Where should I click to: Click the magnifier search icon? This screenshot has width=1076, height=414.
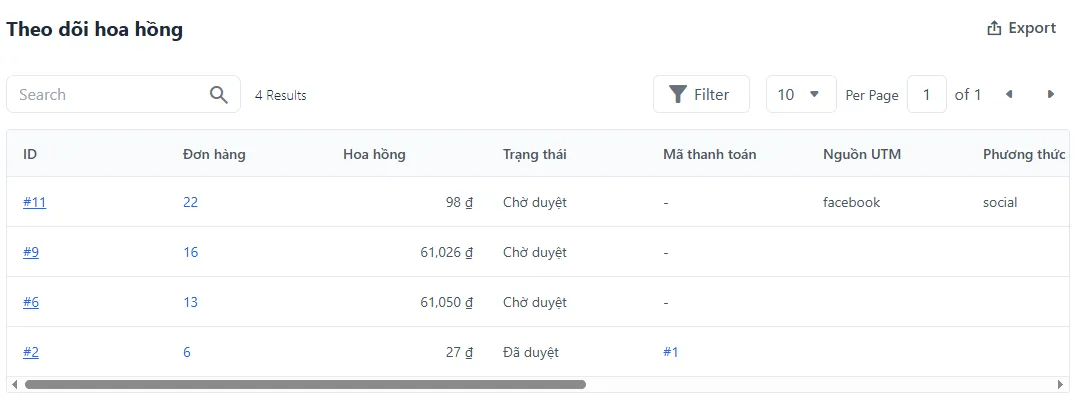tap(219, 95)
